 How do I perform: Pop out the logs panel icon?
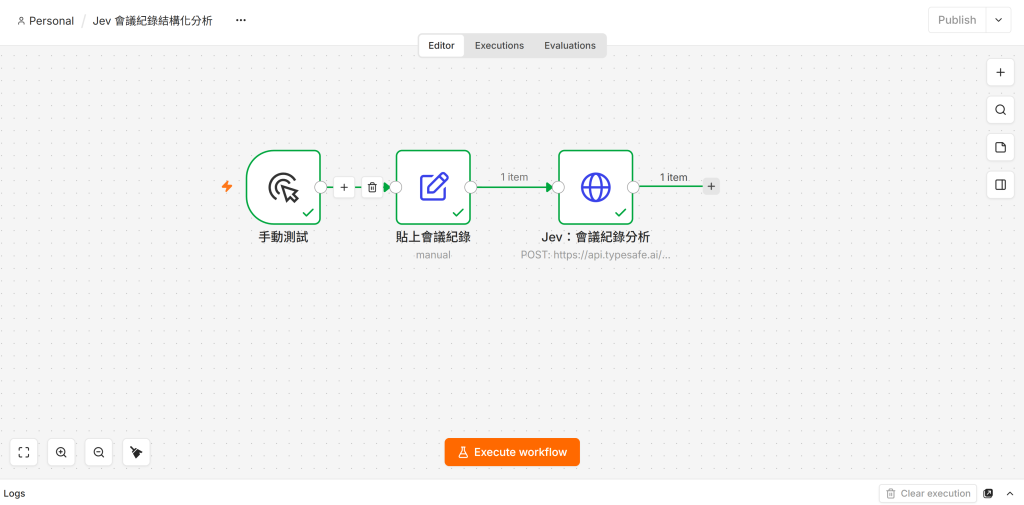(x=988, y=493)
